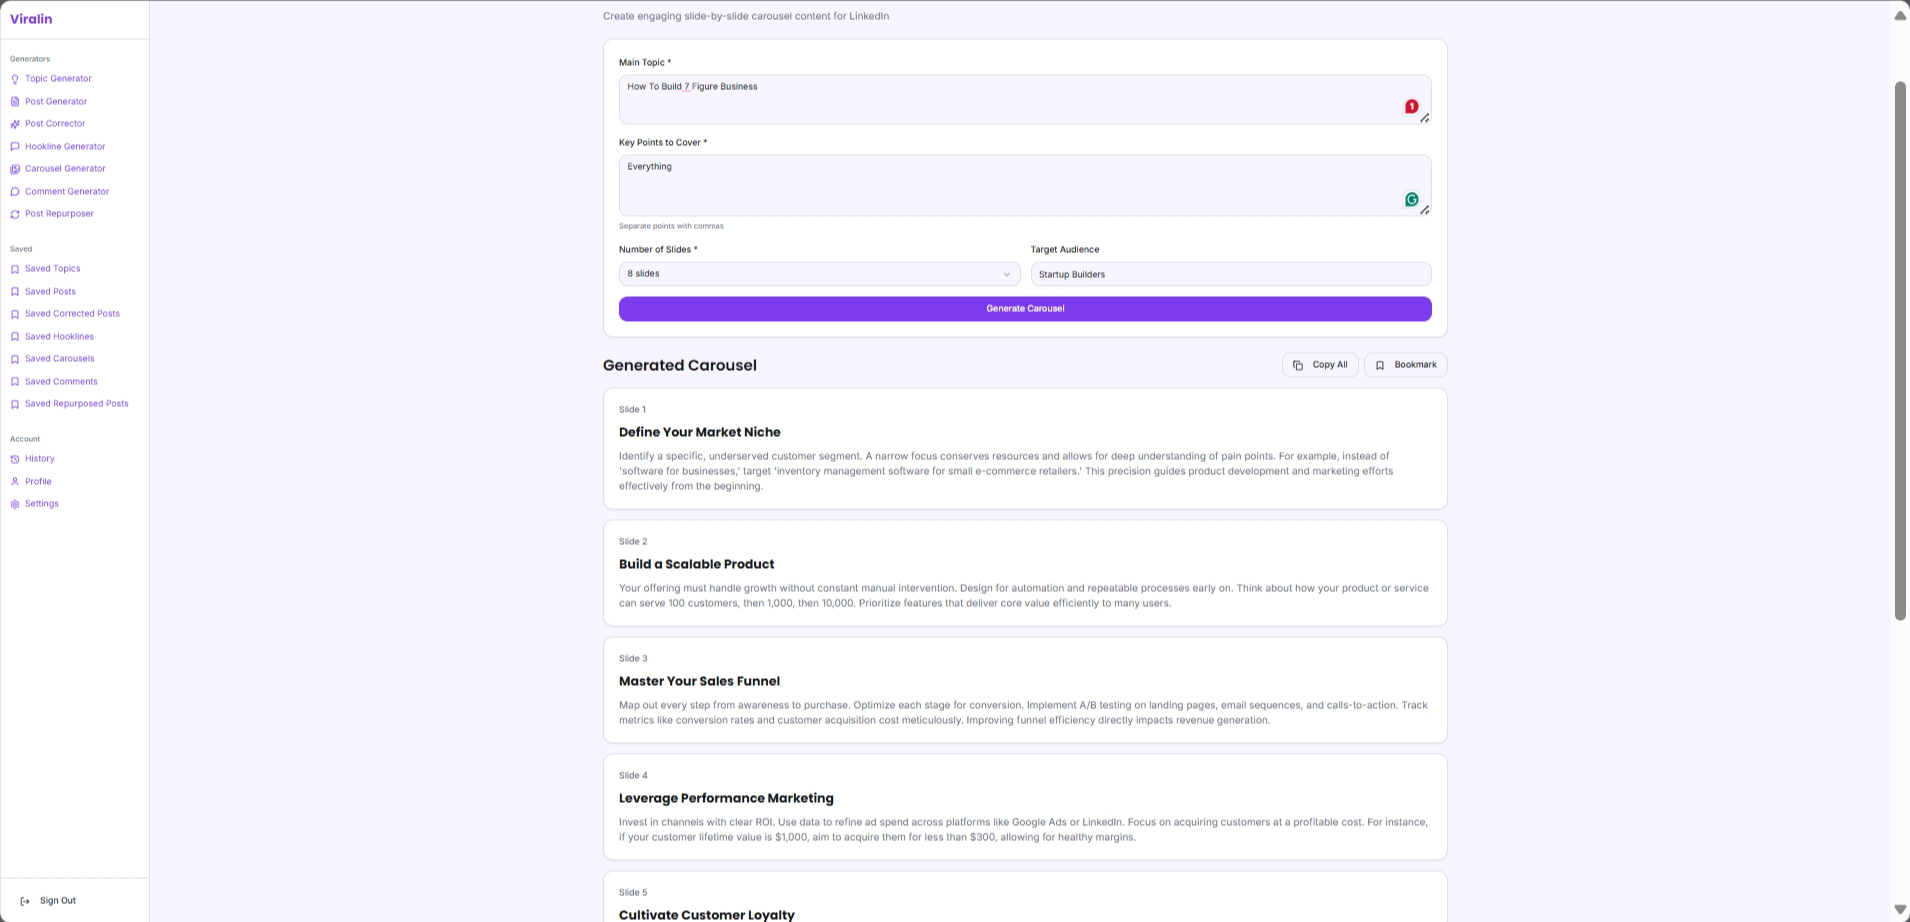This screenshot has width=1910, height=922.
Task: Click the Saved Posts text label
Action: (50, 292)
